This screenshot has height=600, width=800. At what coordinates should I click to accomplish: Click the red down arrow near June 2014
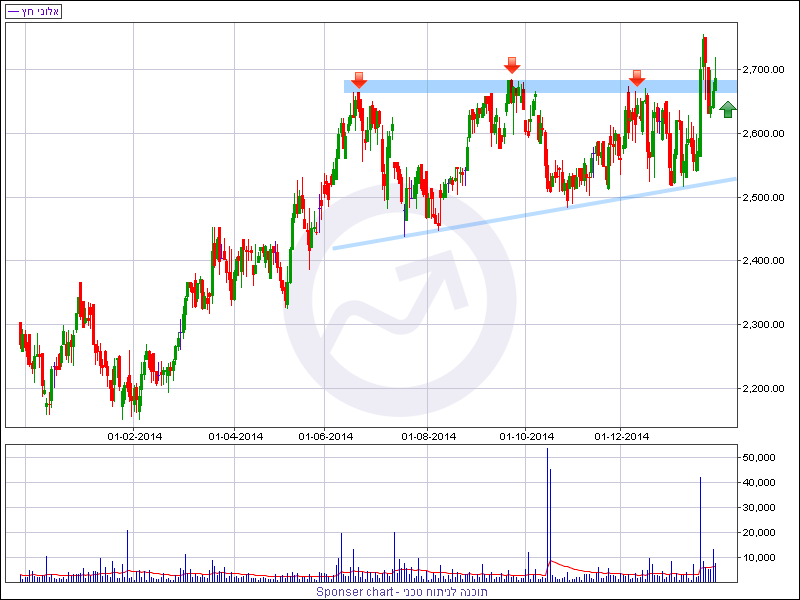(359, 81)
